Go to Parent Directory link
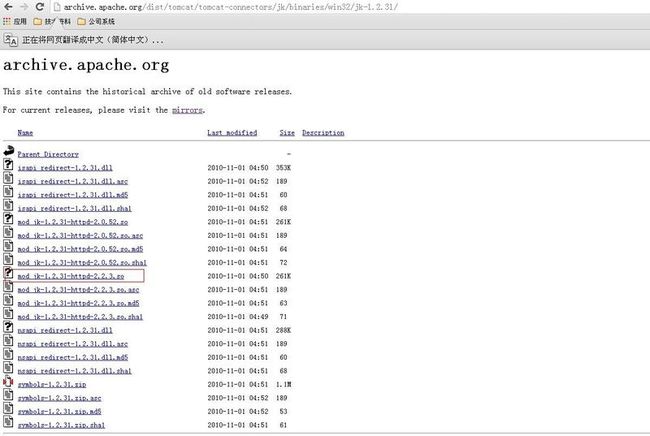Screen dimensions: 650x436 48,154
